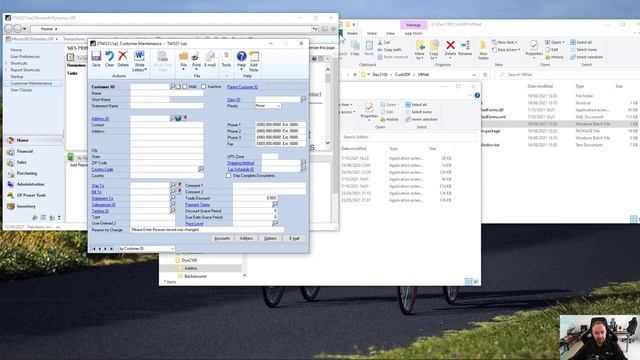Click the Add Note icon

tap(253, 61)
